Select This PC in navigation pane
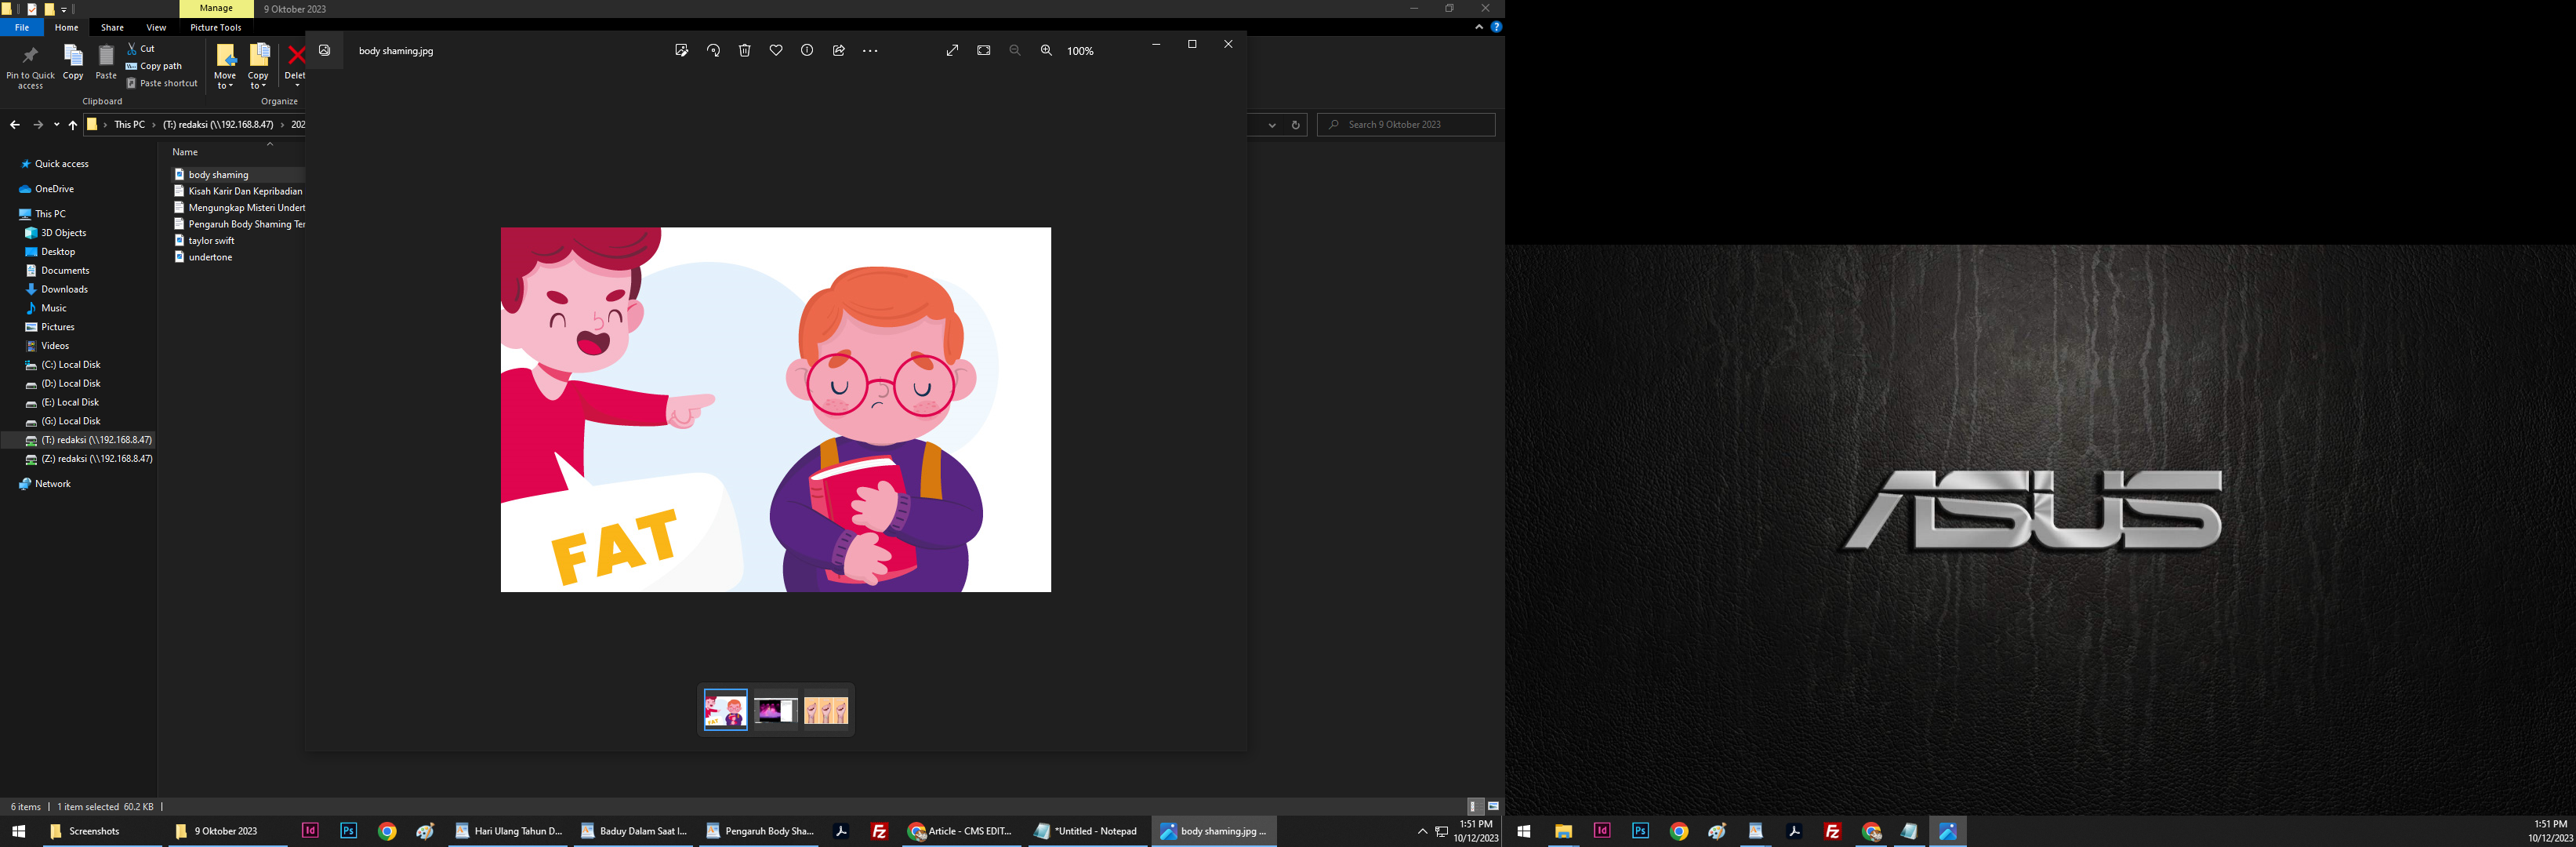 pyautogui.click(x=50, y=214)
